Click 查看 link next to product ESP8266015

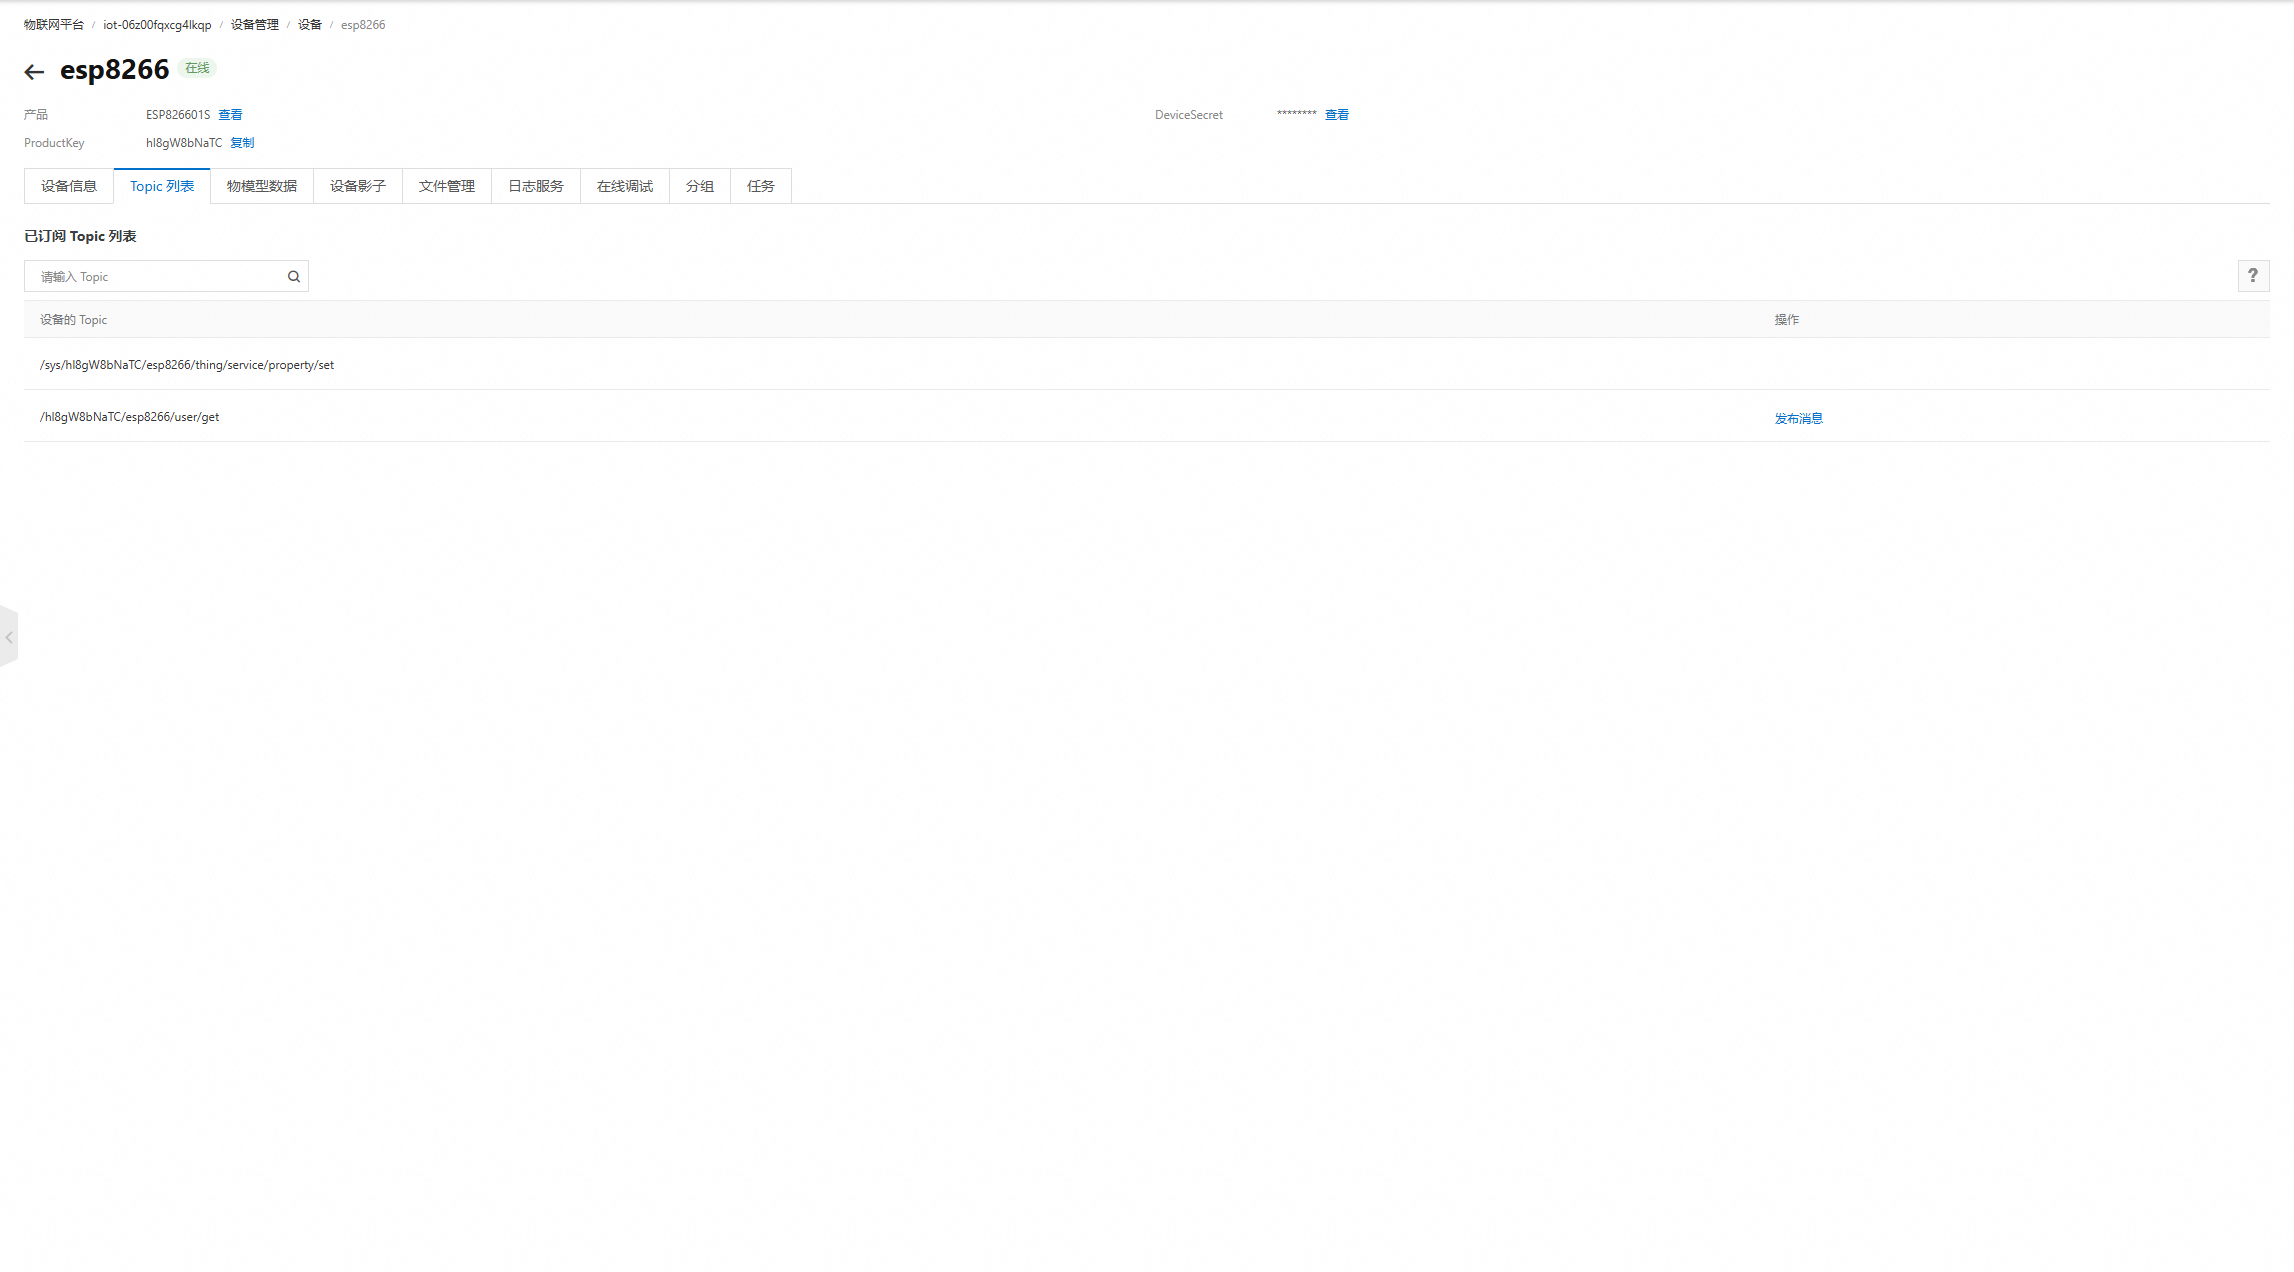(230, 115)
